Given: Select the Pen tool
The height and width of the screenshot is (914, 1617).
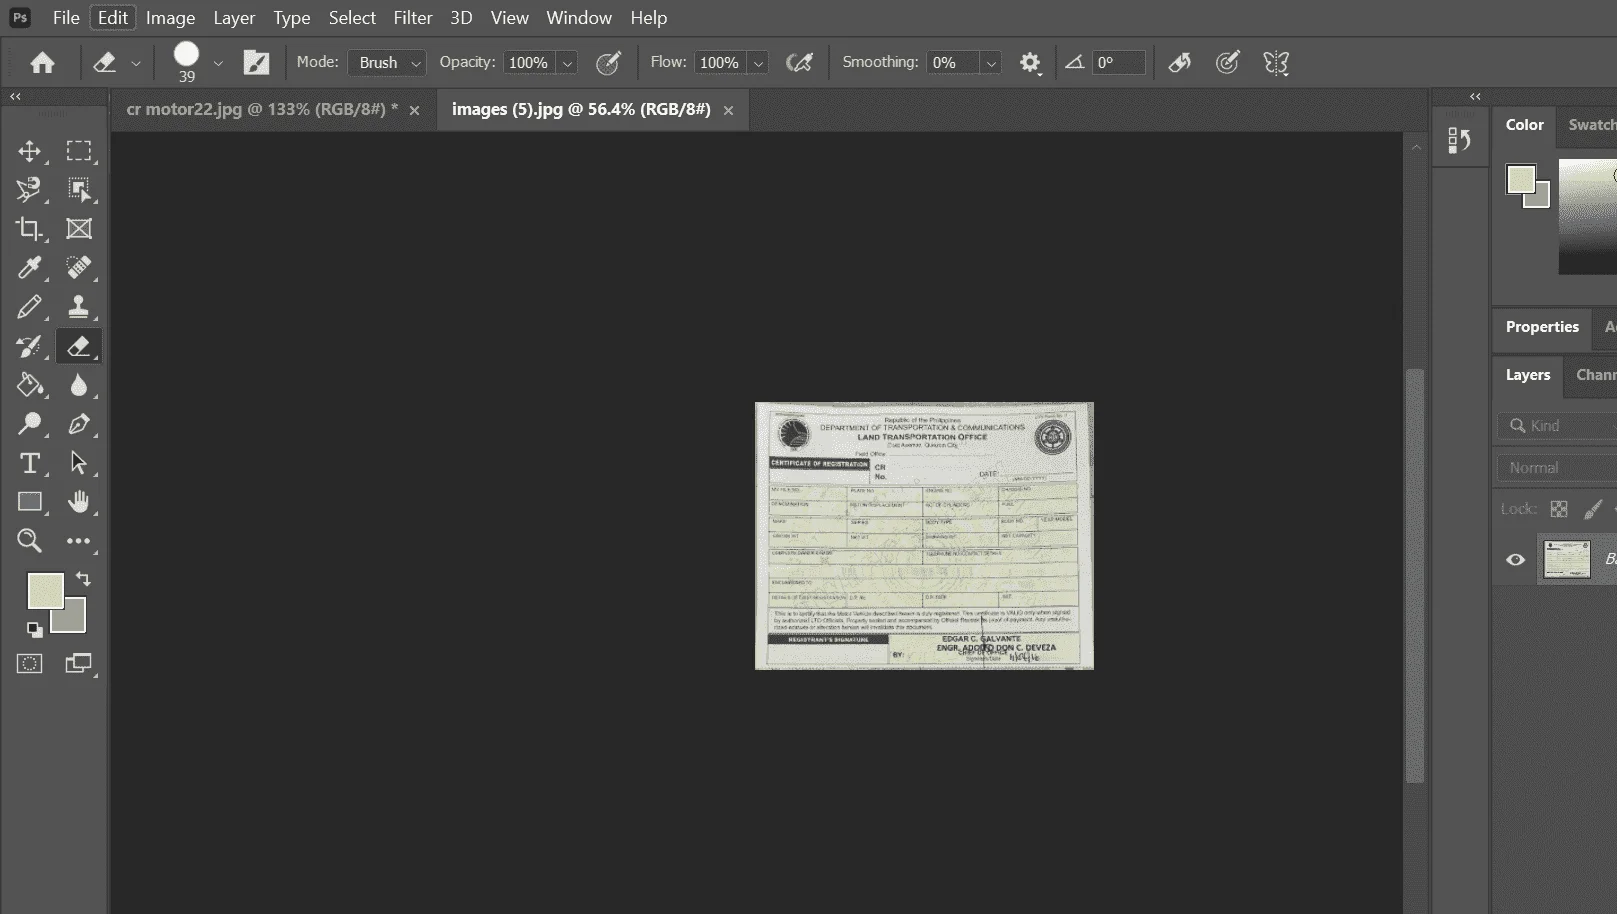Looking at the screenshot, I should [x=79, y=424].
